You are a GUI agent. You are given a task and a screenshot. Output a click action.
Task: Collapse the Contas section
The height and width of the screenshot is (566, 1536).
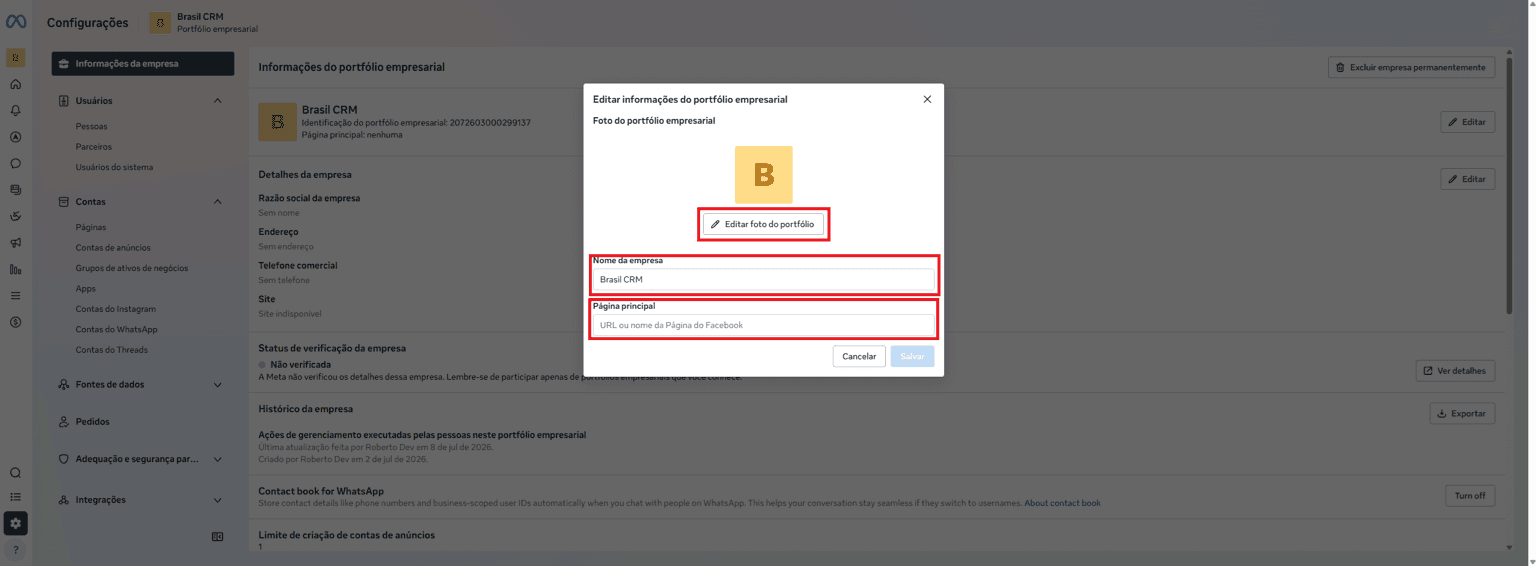(218, 201)
